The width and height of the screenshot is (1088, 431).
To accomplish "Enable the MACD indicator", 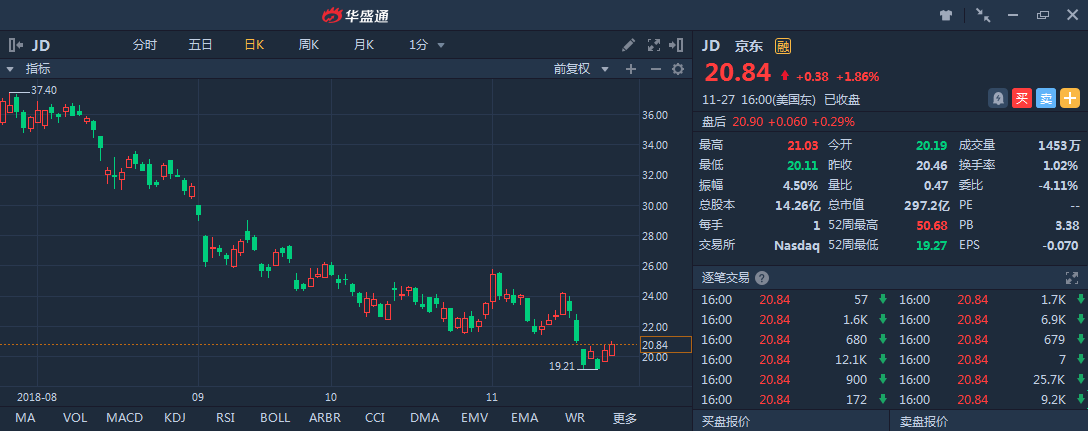I will tap(125, 418).
